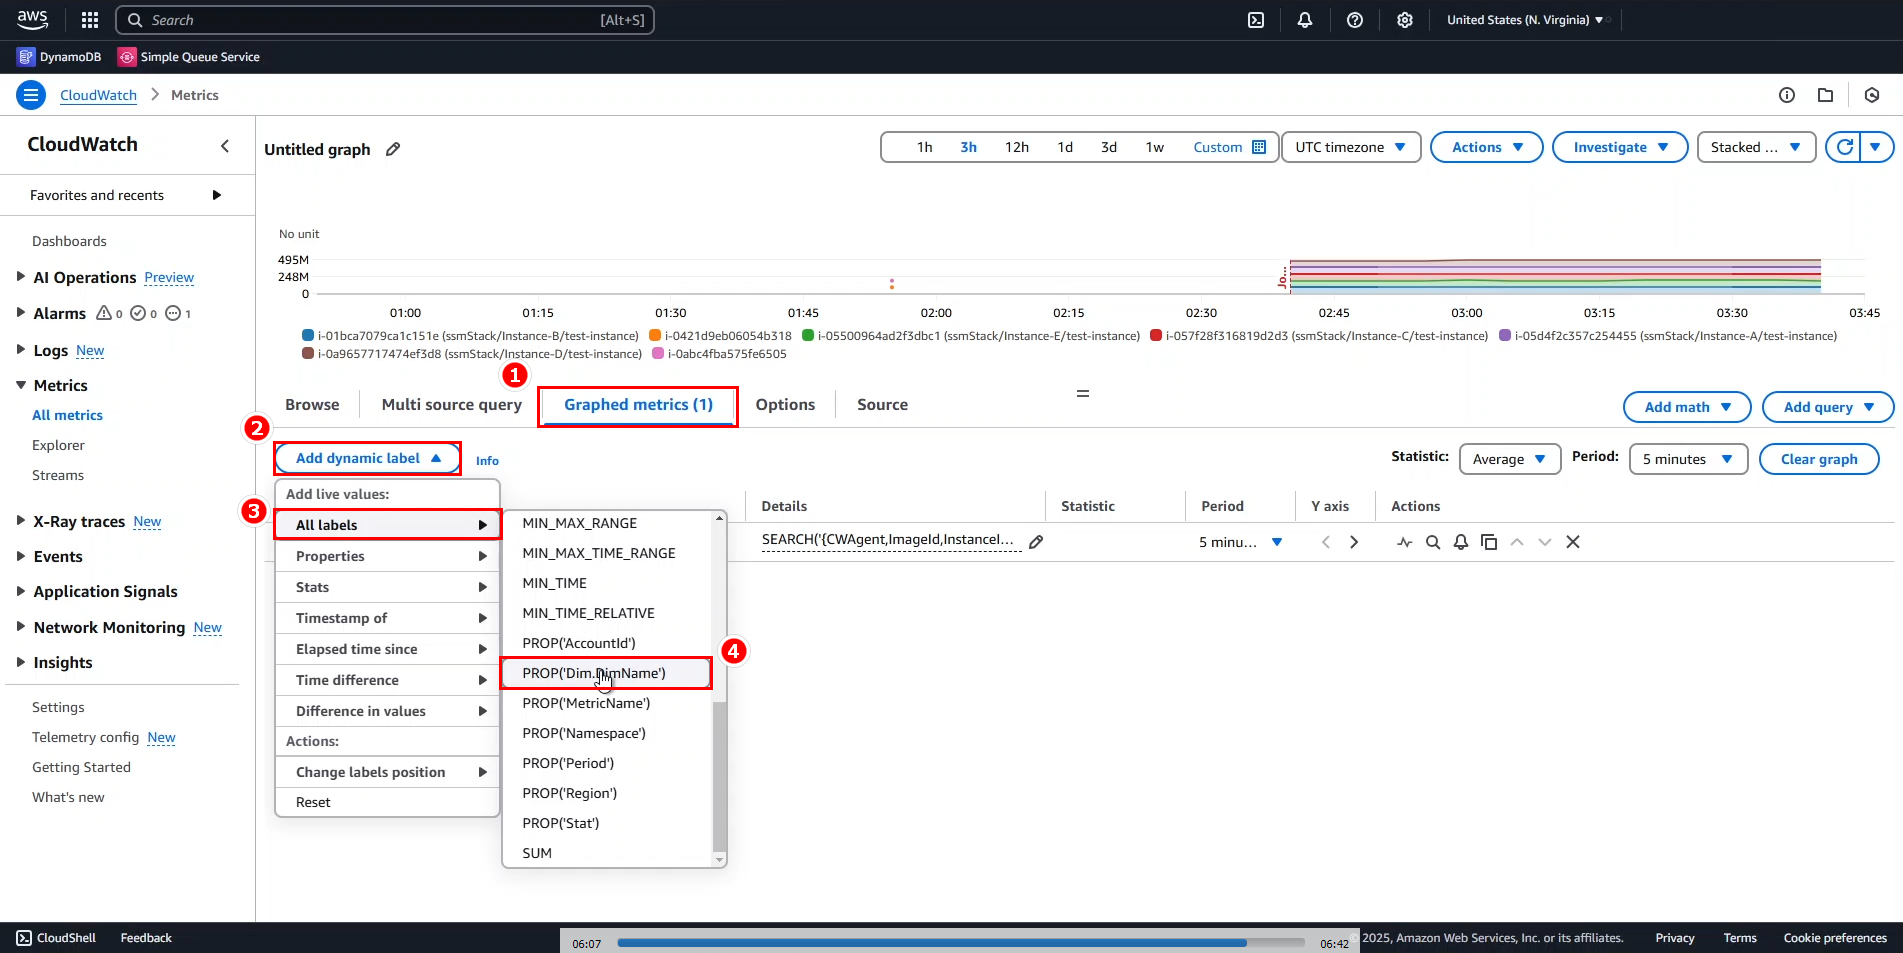Screen dimensions: 1903x953
Task: Click the hexagon settings icon top right
Action: pos(1872,95)
